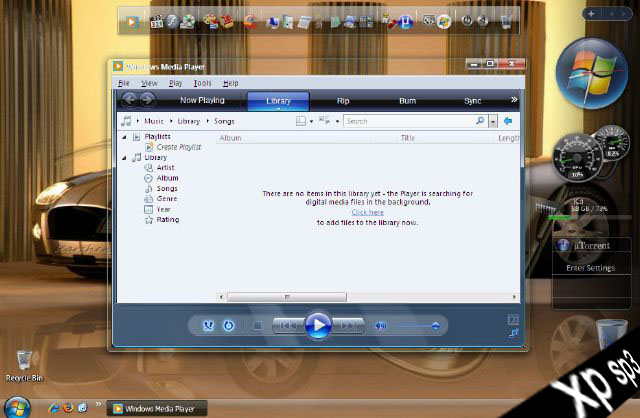Open the search box dropdown arrow

tap(493, 121)
